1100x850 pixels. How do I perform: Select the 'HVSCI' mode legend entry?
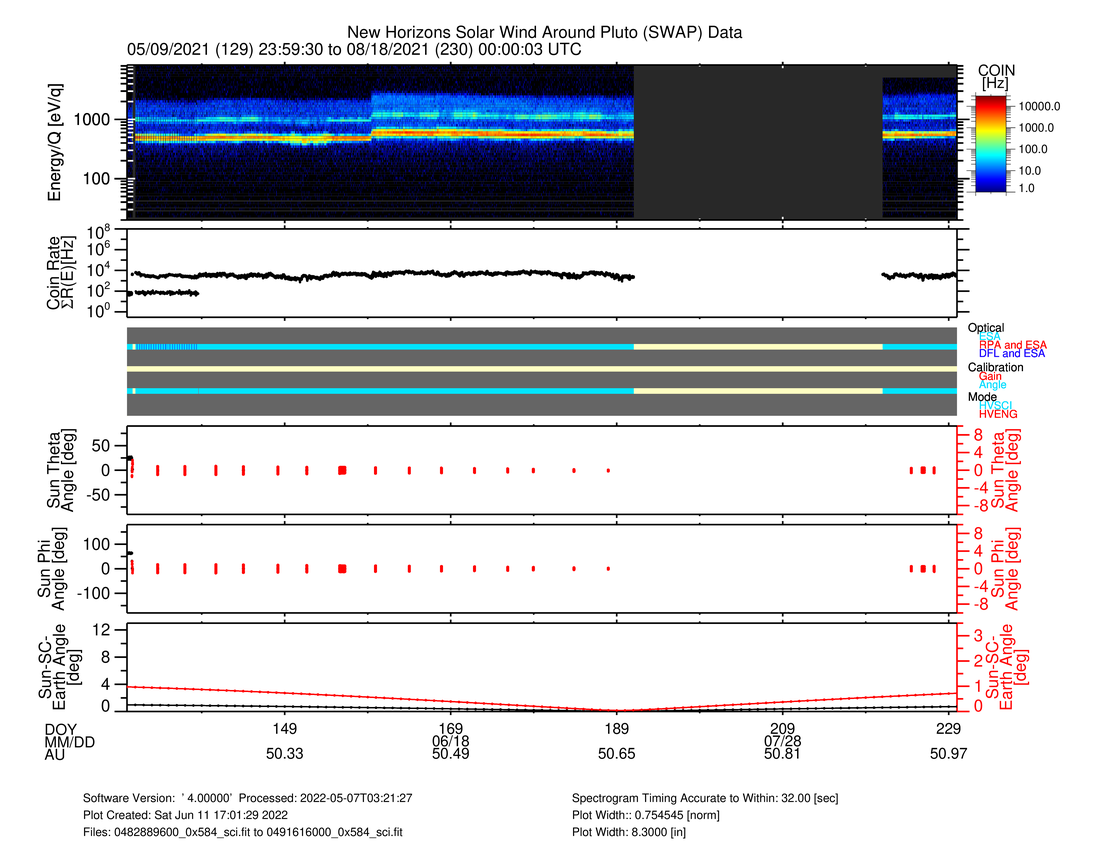(999, 405)
